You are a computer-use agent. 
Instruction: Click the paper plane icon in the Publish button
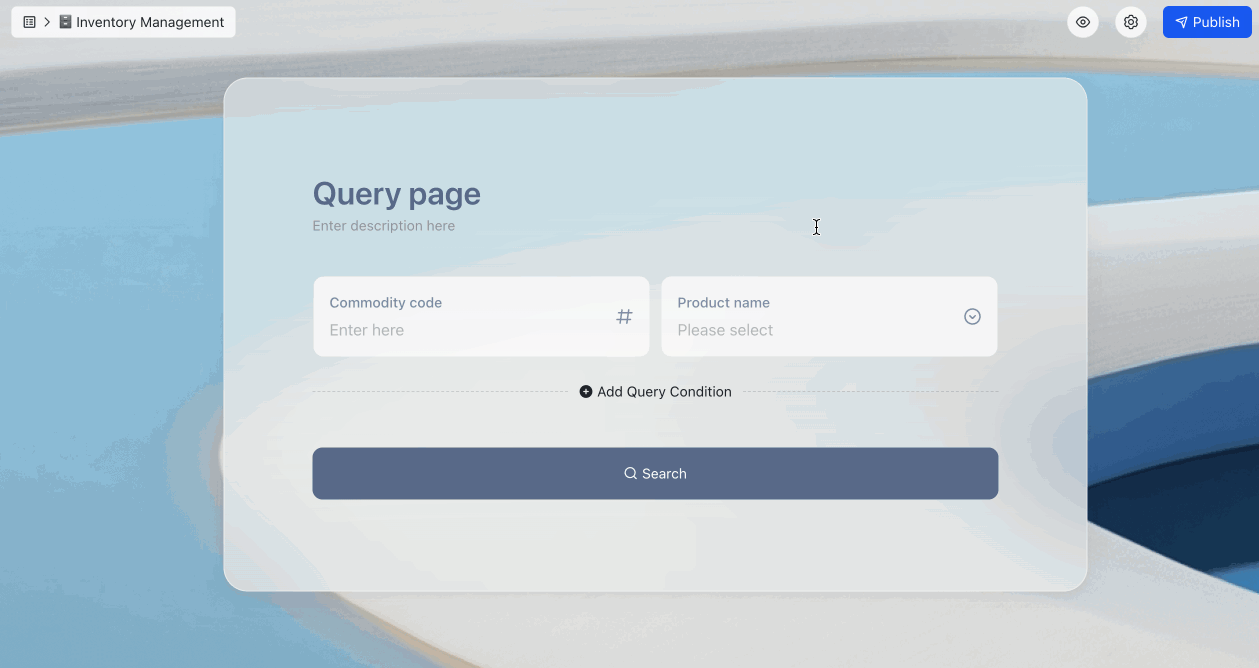pyautogui.click(x=1182, y=21)
